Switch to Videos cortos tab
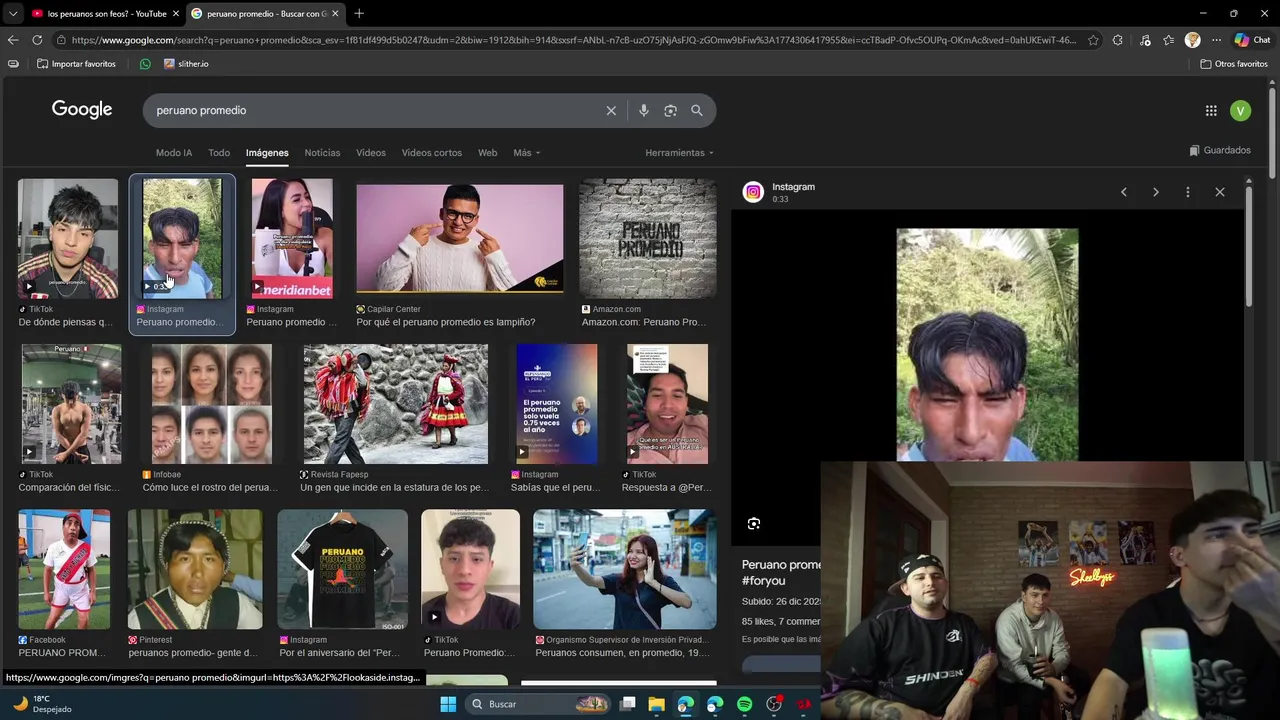 (x=432, y=153)
